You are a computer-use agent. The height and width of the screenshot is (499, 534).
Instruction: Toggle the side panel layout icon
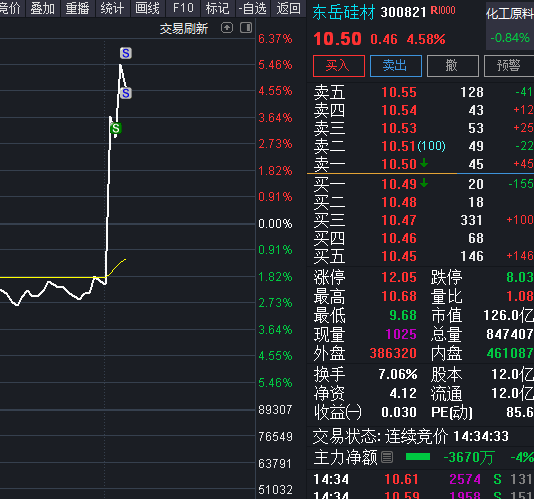point(246,28)
